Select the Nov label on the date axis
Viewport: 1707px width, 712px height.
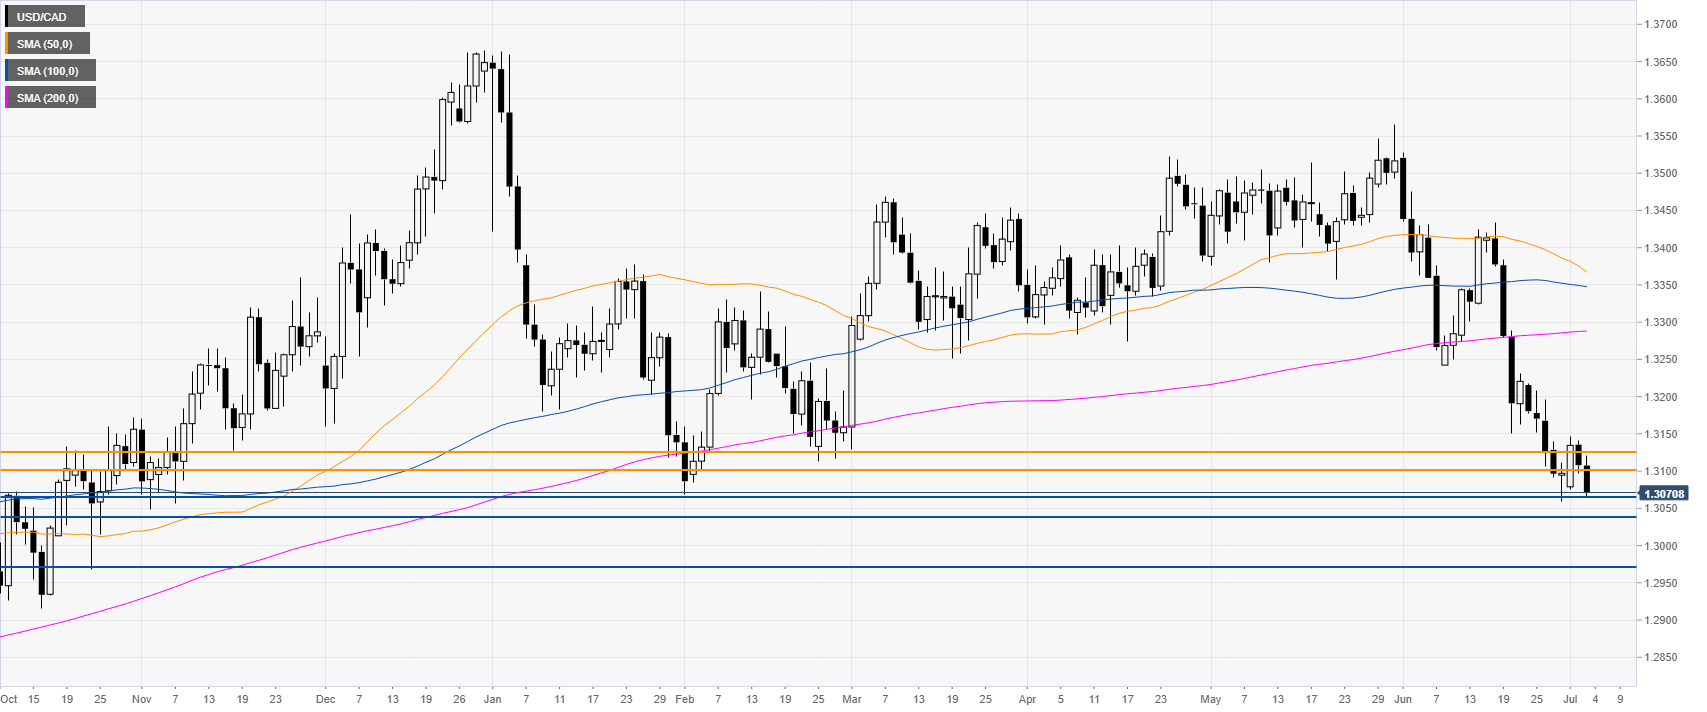[141, 700]
